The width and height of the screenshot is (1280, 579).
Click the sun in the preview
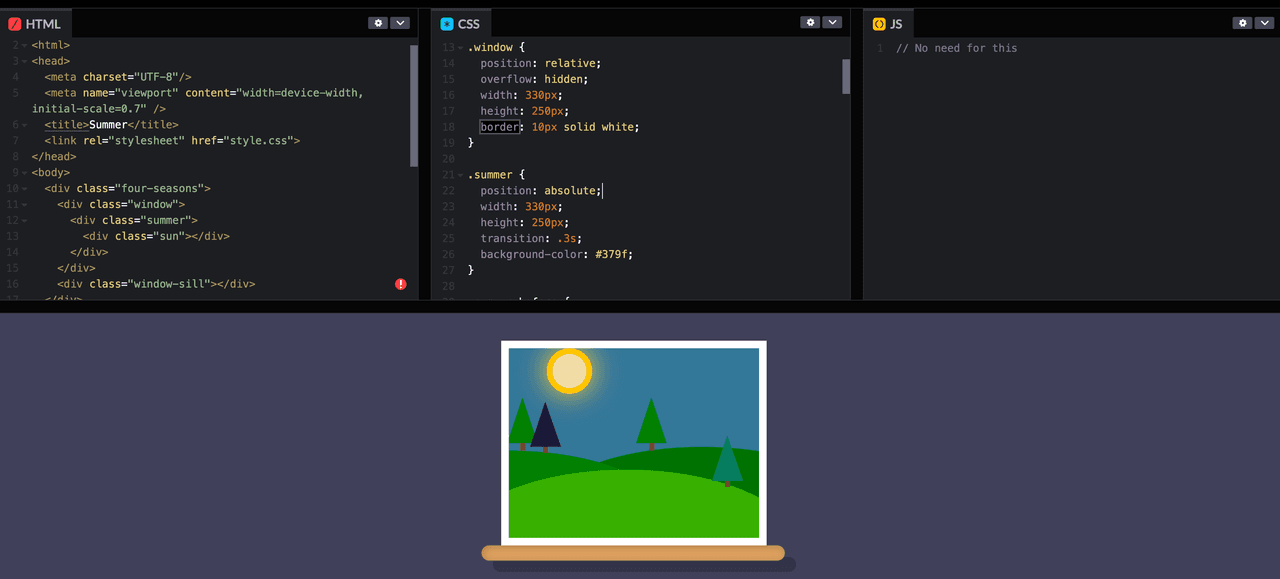[x=569, y=371]
